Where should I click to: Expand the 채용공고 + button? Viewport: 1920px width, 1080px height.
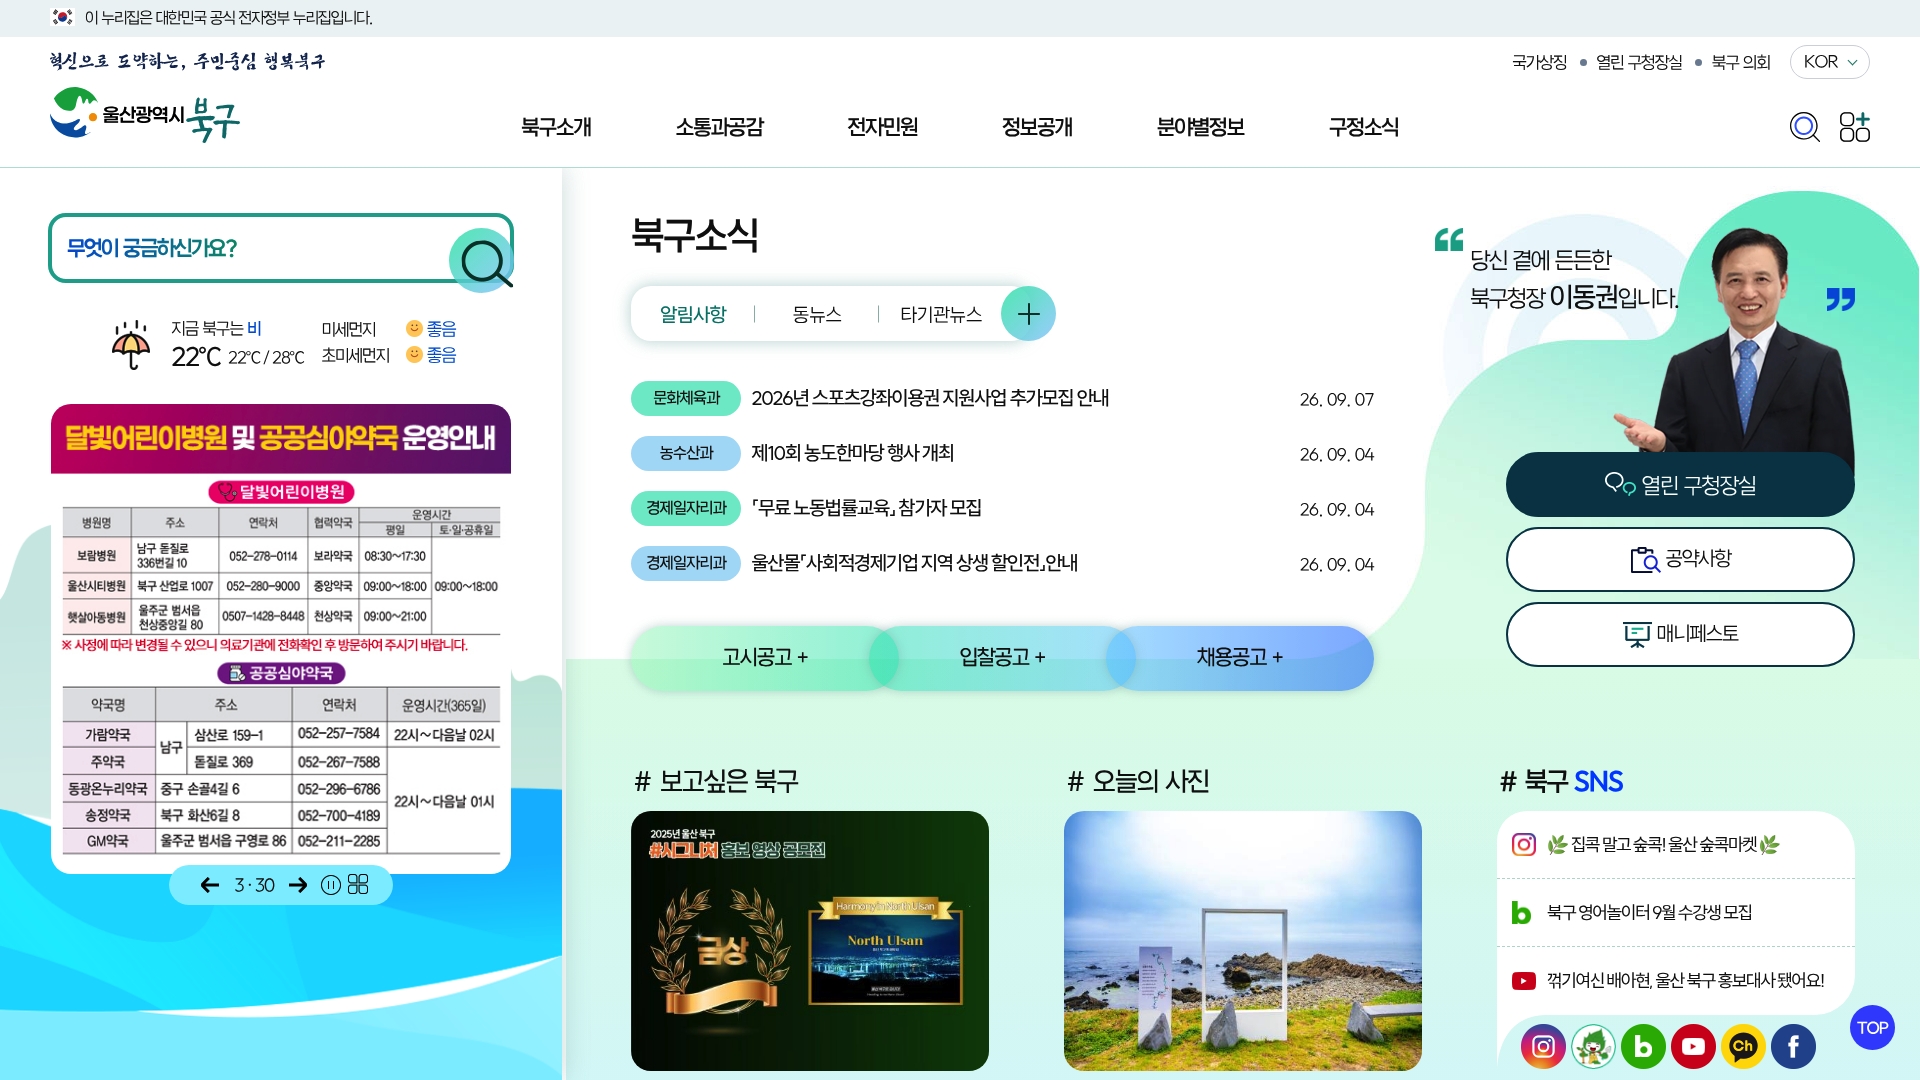point(1240,658)
